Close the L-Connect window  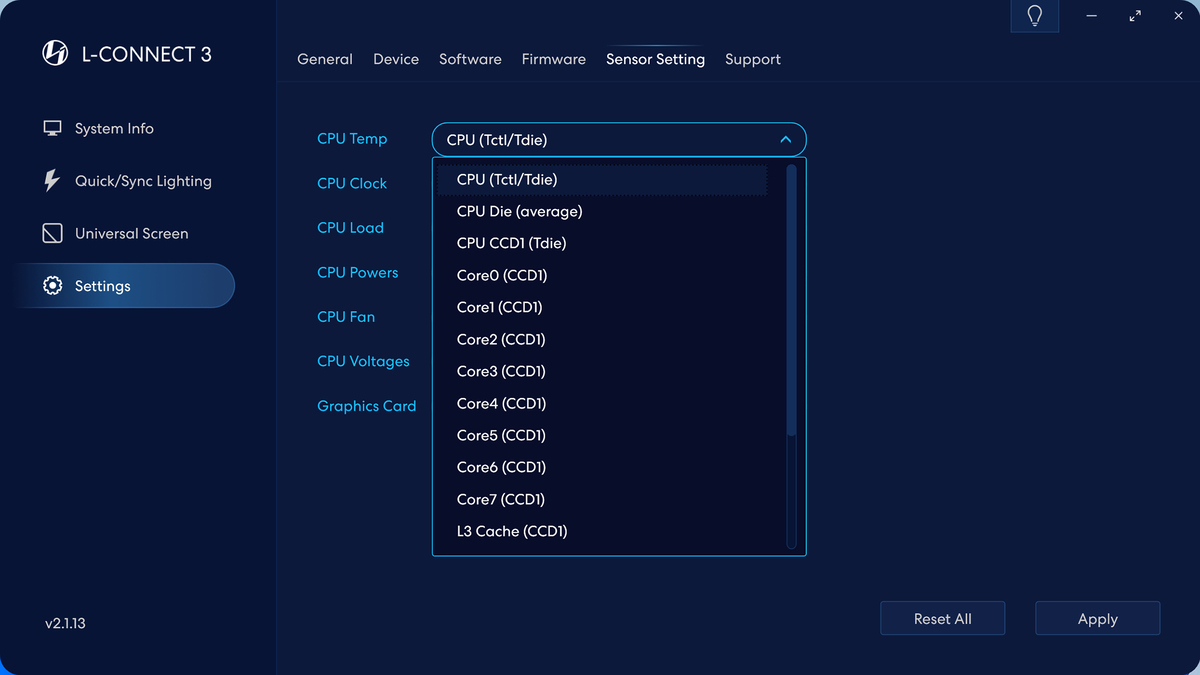pos(1178,16)
